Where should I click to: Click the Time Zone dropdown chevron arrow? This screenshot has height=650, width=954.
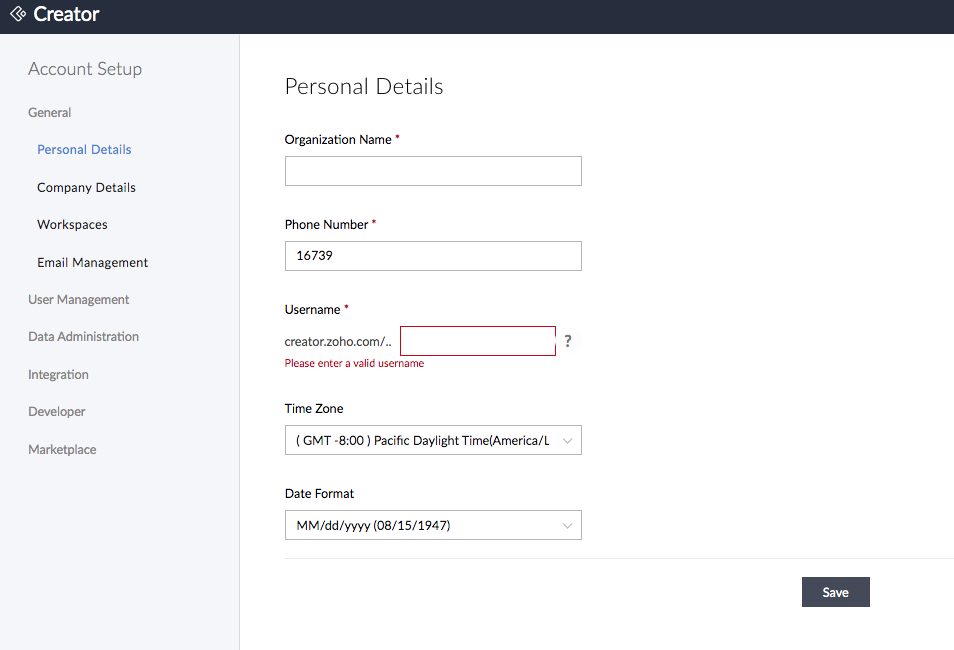tap(568, 441)
